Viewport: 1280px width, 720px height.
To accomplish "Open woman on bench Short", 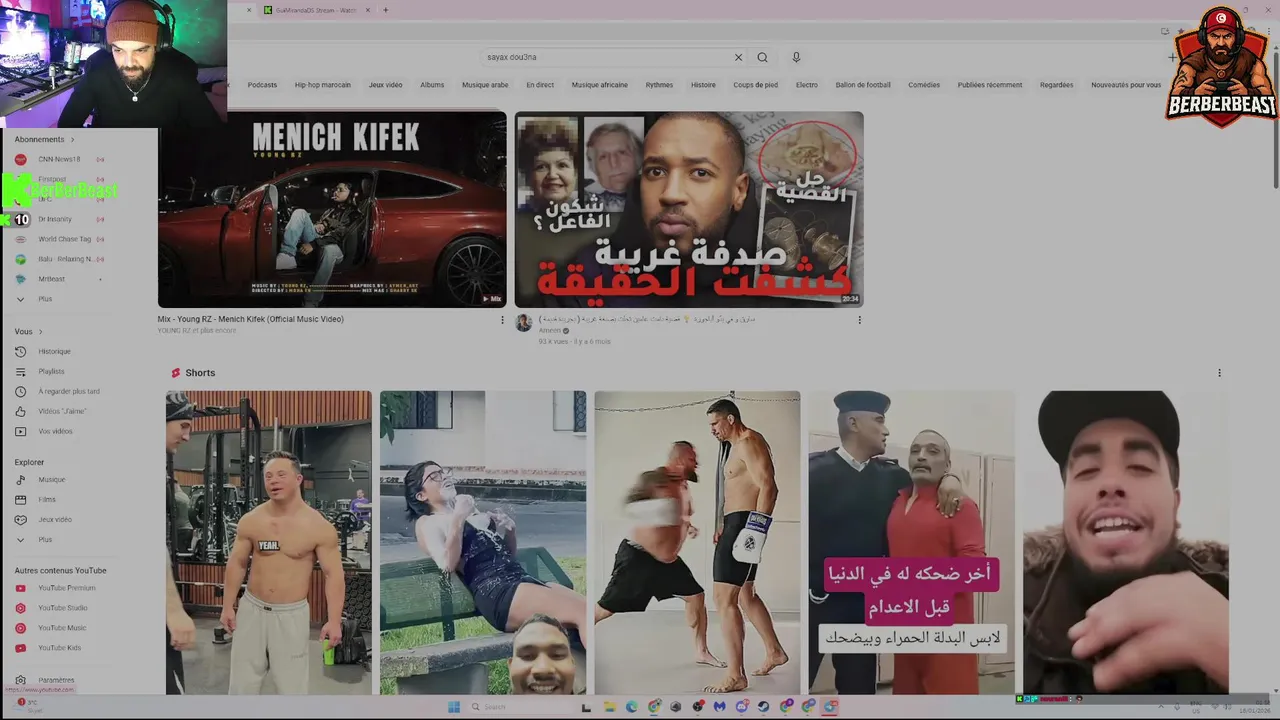I will pyautogui.click(x=483, y=542).
